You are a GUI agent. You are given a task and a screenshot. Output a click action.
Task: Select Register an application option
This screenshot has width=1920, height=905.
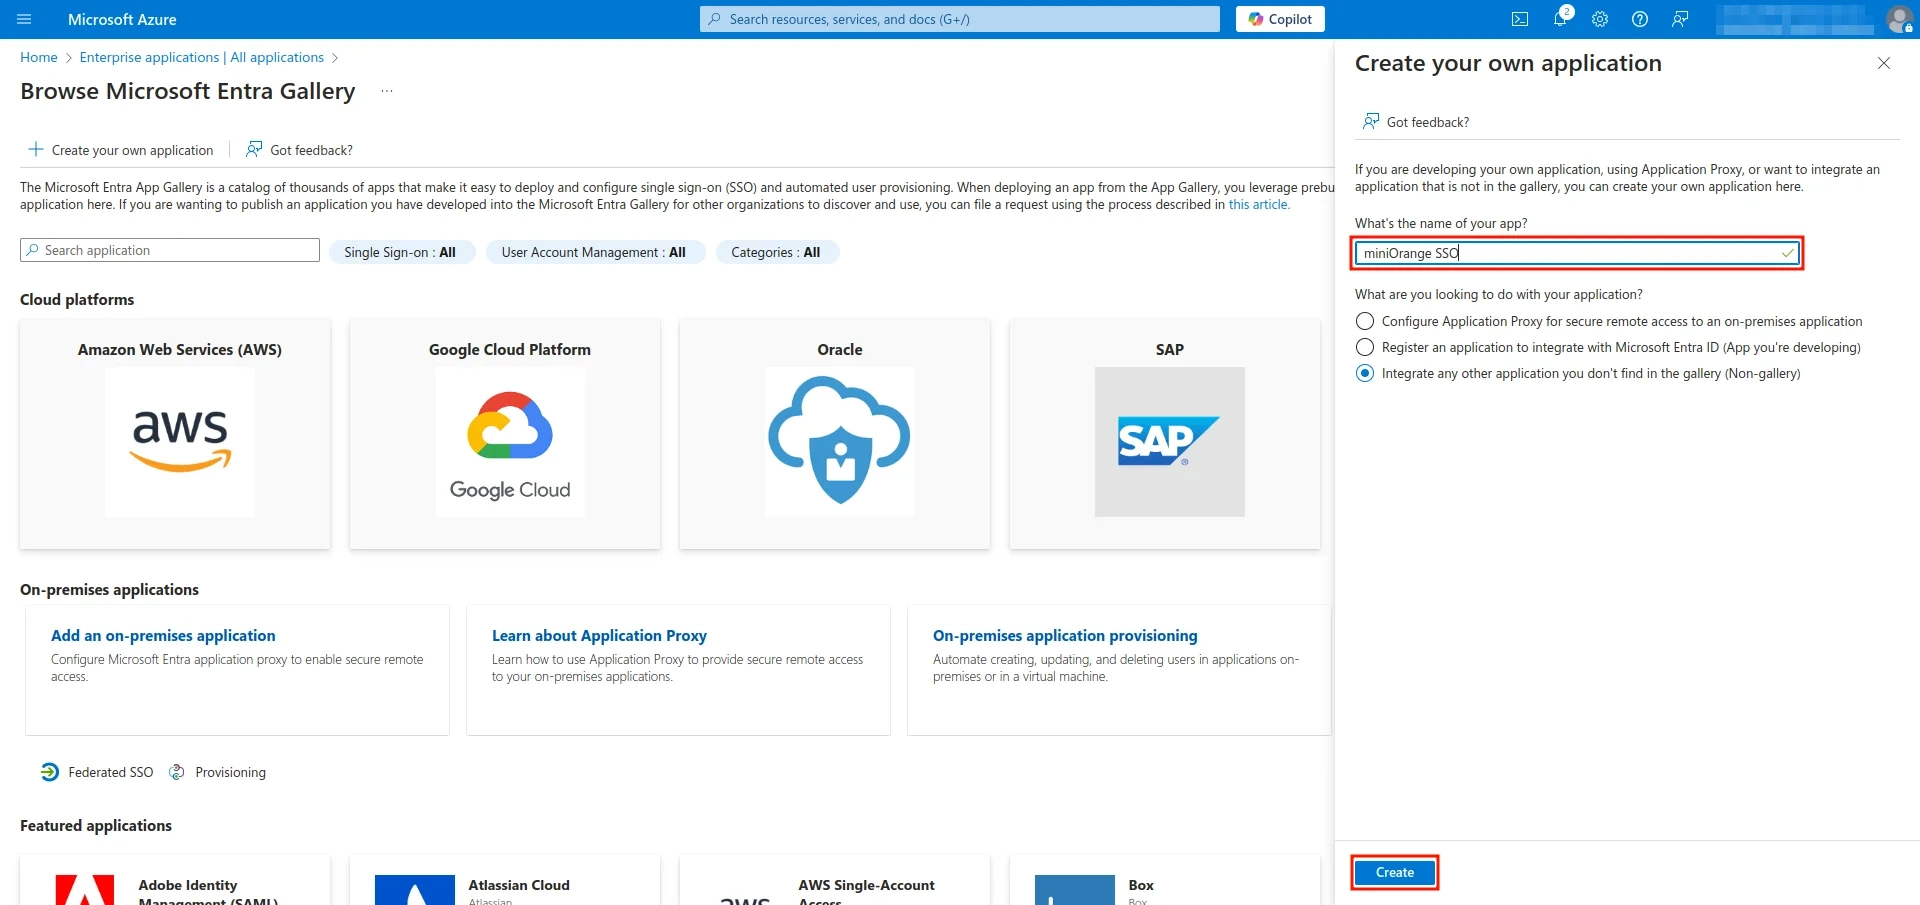click(x=1364, y=347)
